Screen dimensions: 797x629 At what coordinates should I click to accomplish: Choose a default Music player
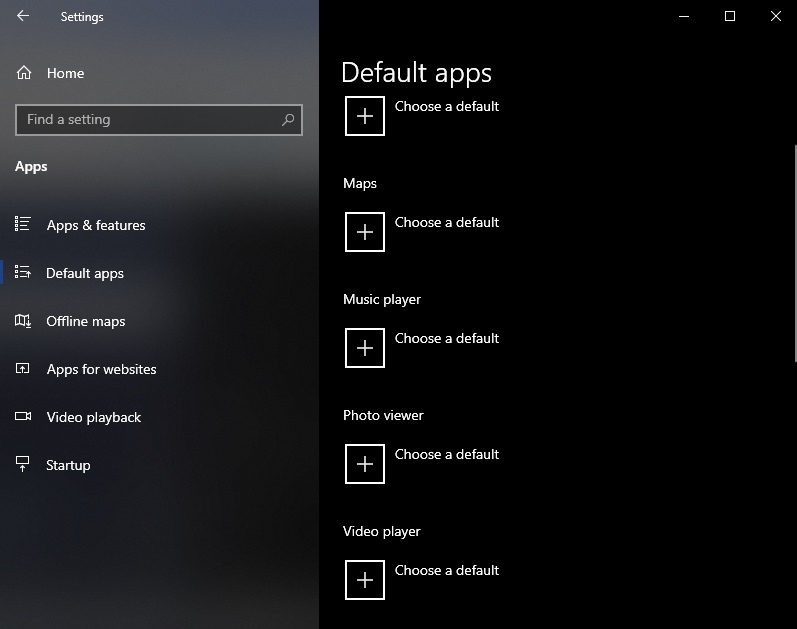click(x=447, y=338)
